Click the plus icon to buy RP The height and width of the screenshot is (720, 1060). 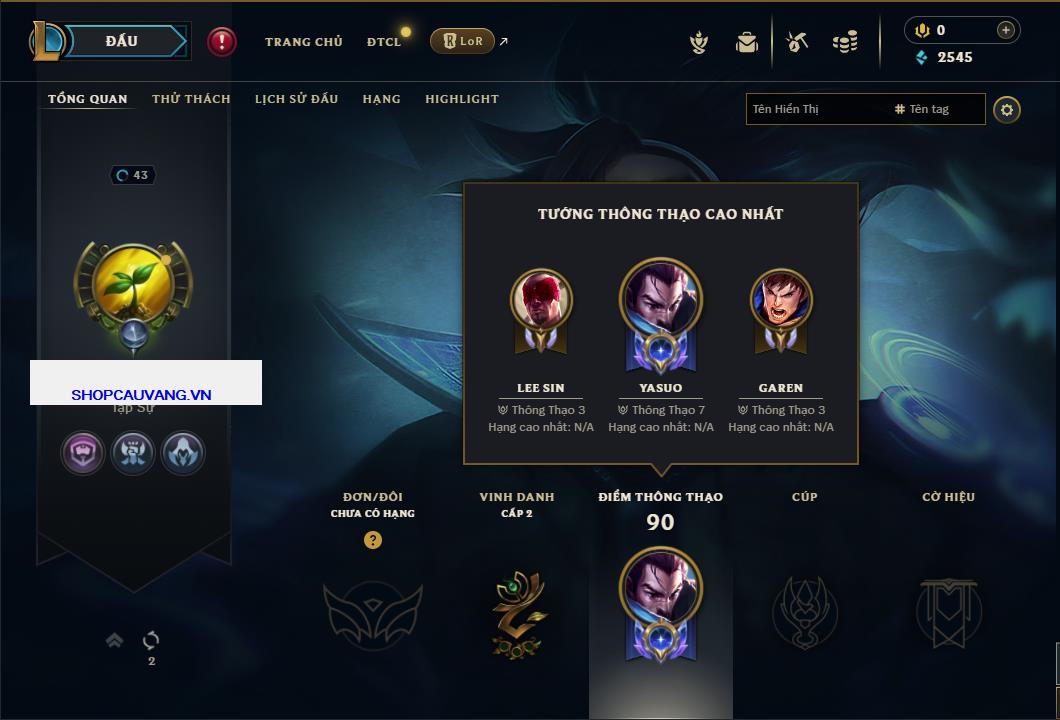(x=1005, y=30)
